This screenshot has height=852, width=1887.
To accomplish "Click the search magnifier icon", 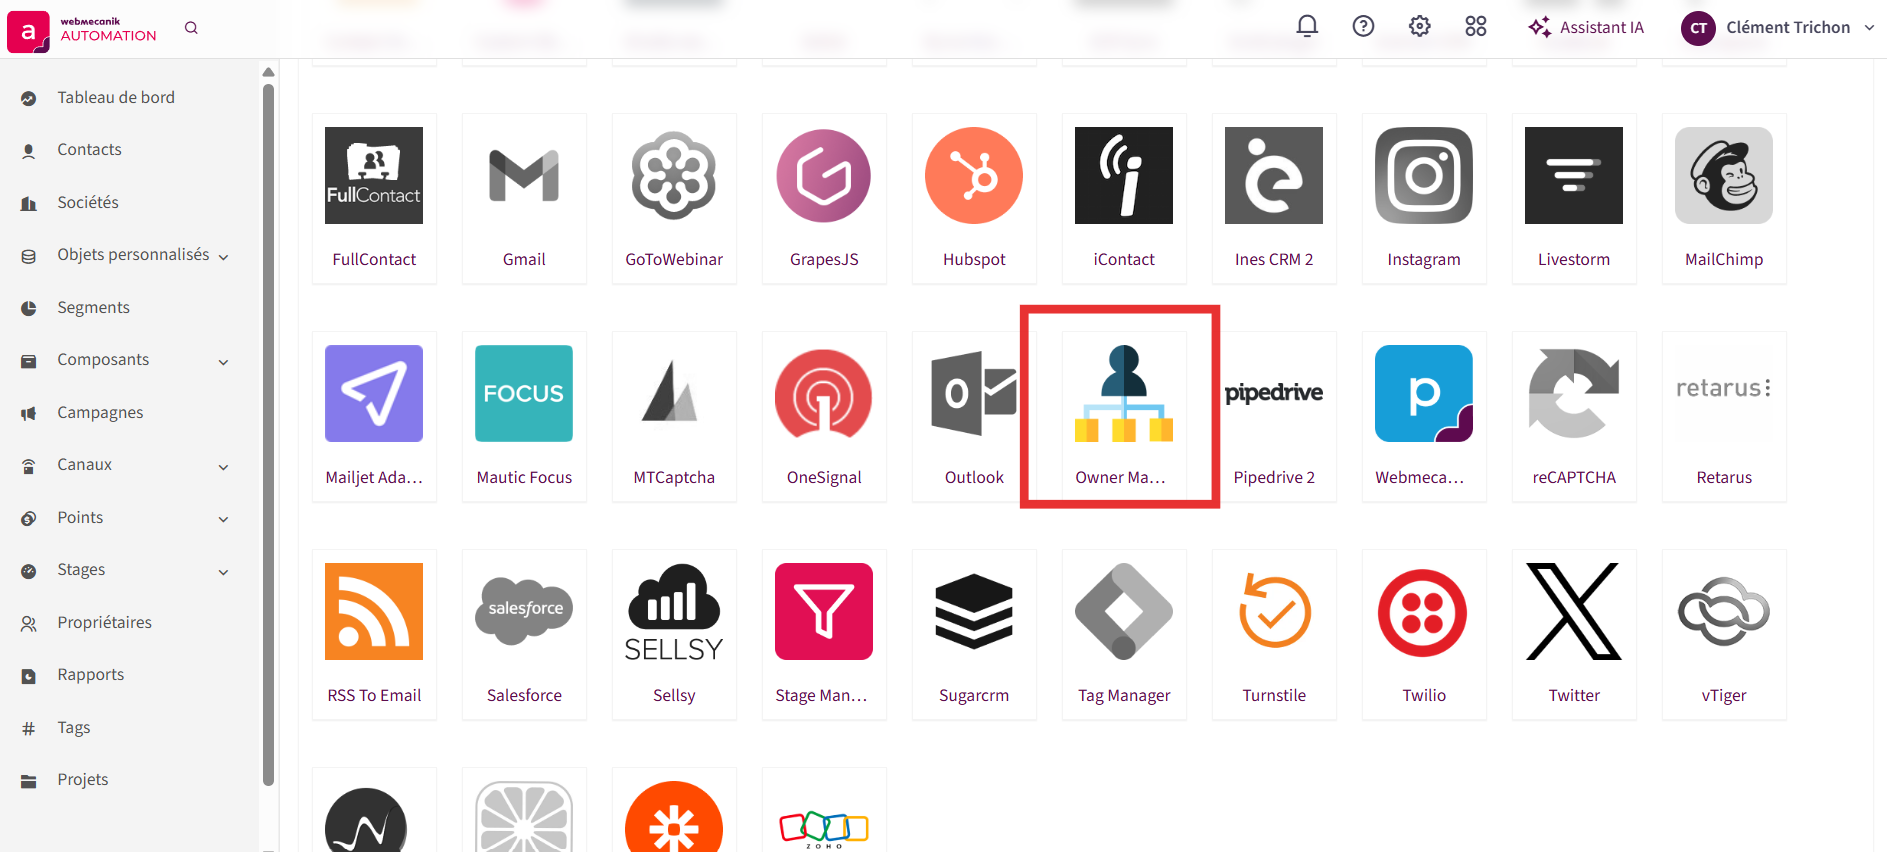I will pyautogui.click(x=191, y=28).
